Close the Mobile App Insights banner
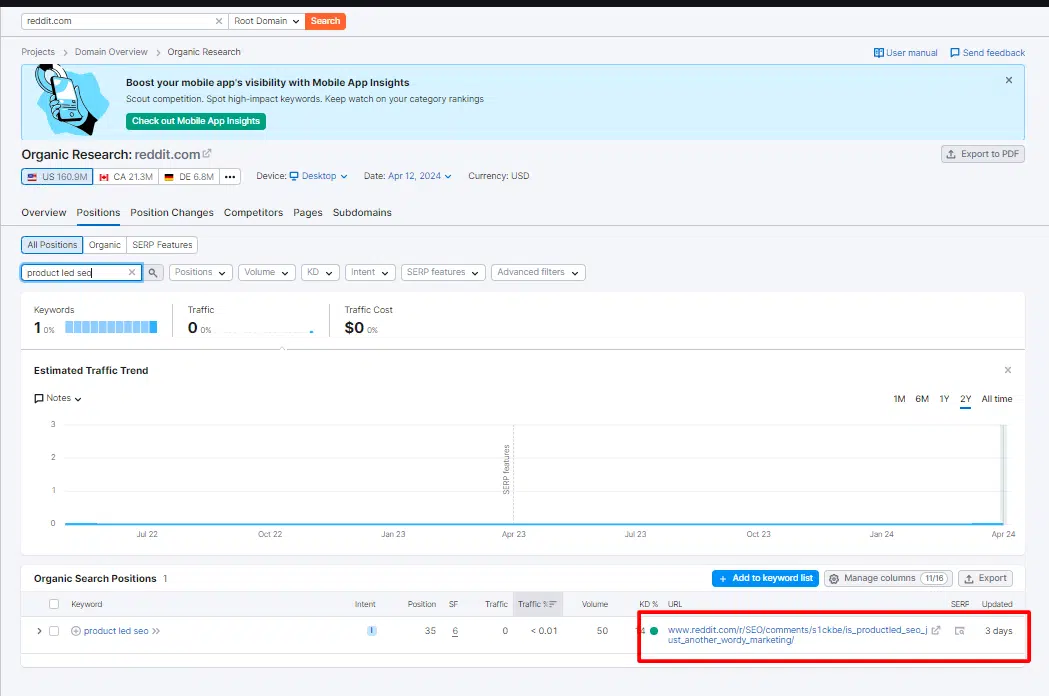This screenshot has width=1049, height=696. (x=1009, y=80)
